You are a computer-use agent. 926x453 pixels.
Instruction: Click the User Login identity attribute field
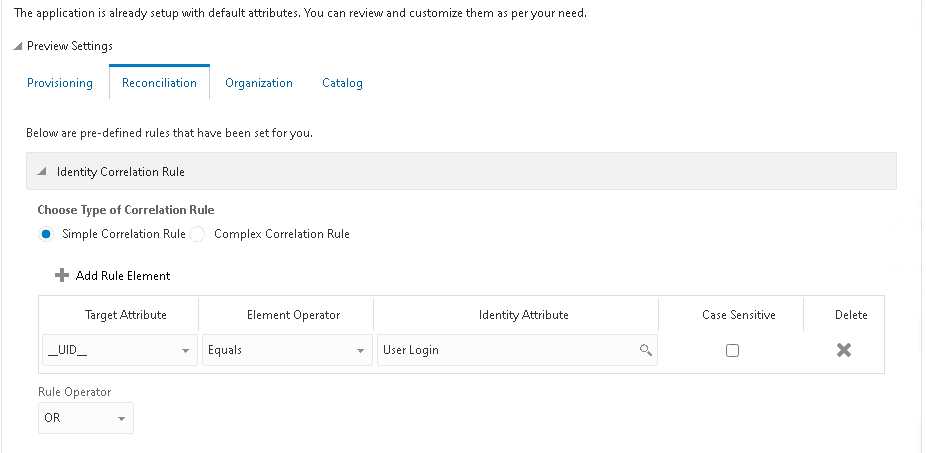point(517,350)
